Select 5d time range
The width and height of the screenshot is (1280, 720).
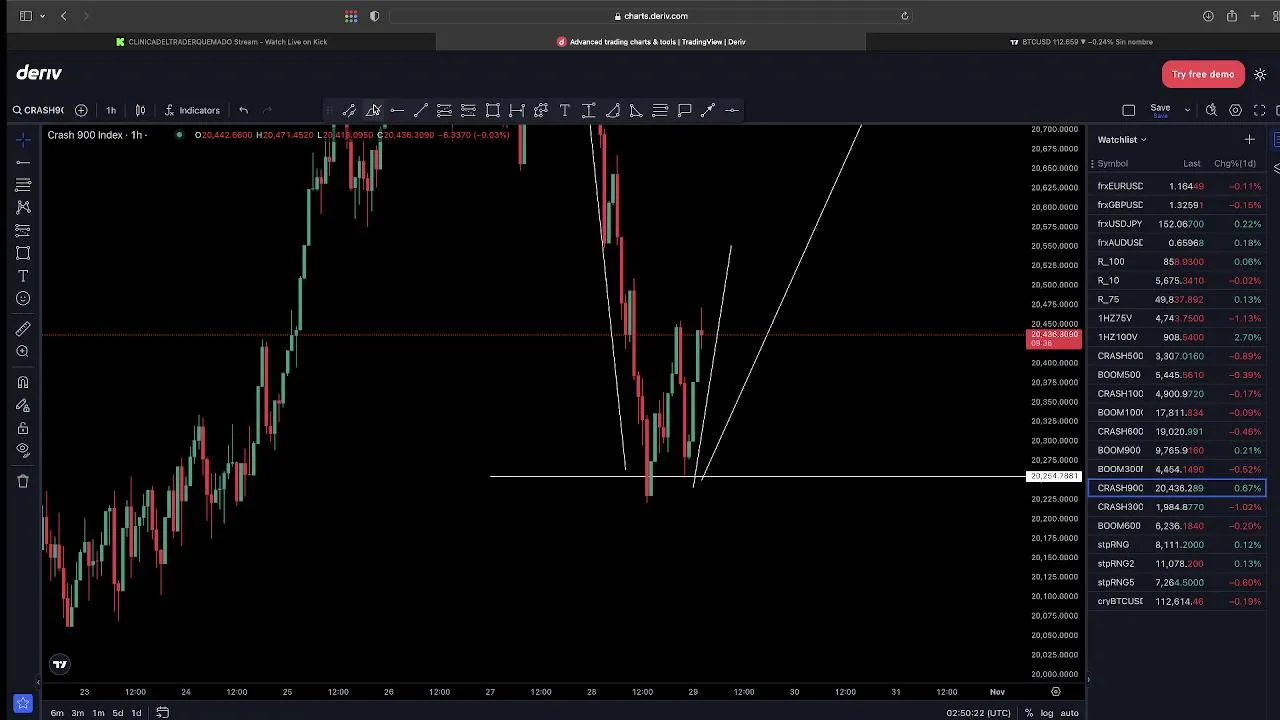pyautogui.click(x=118, y=713)
